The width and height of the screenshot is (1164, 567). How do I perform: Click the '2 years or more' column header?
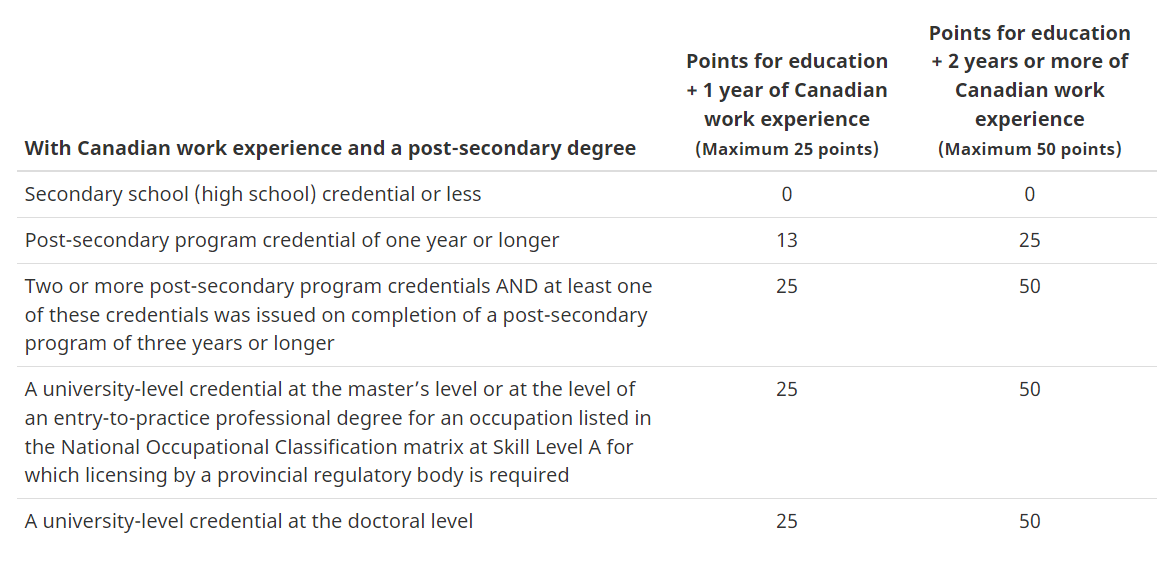point(1029,76)
